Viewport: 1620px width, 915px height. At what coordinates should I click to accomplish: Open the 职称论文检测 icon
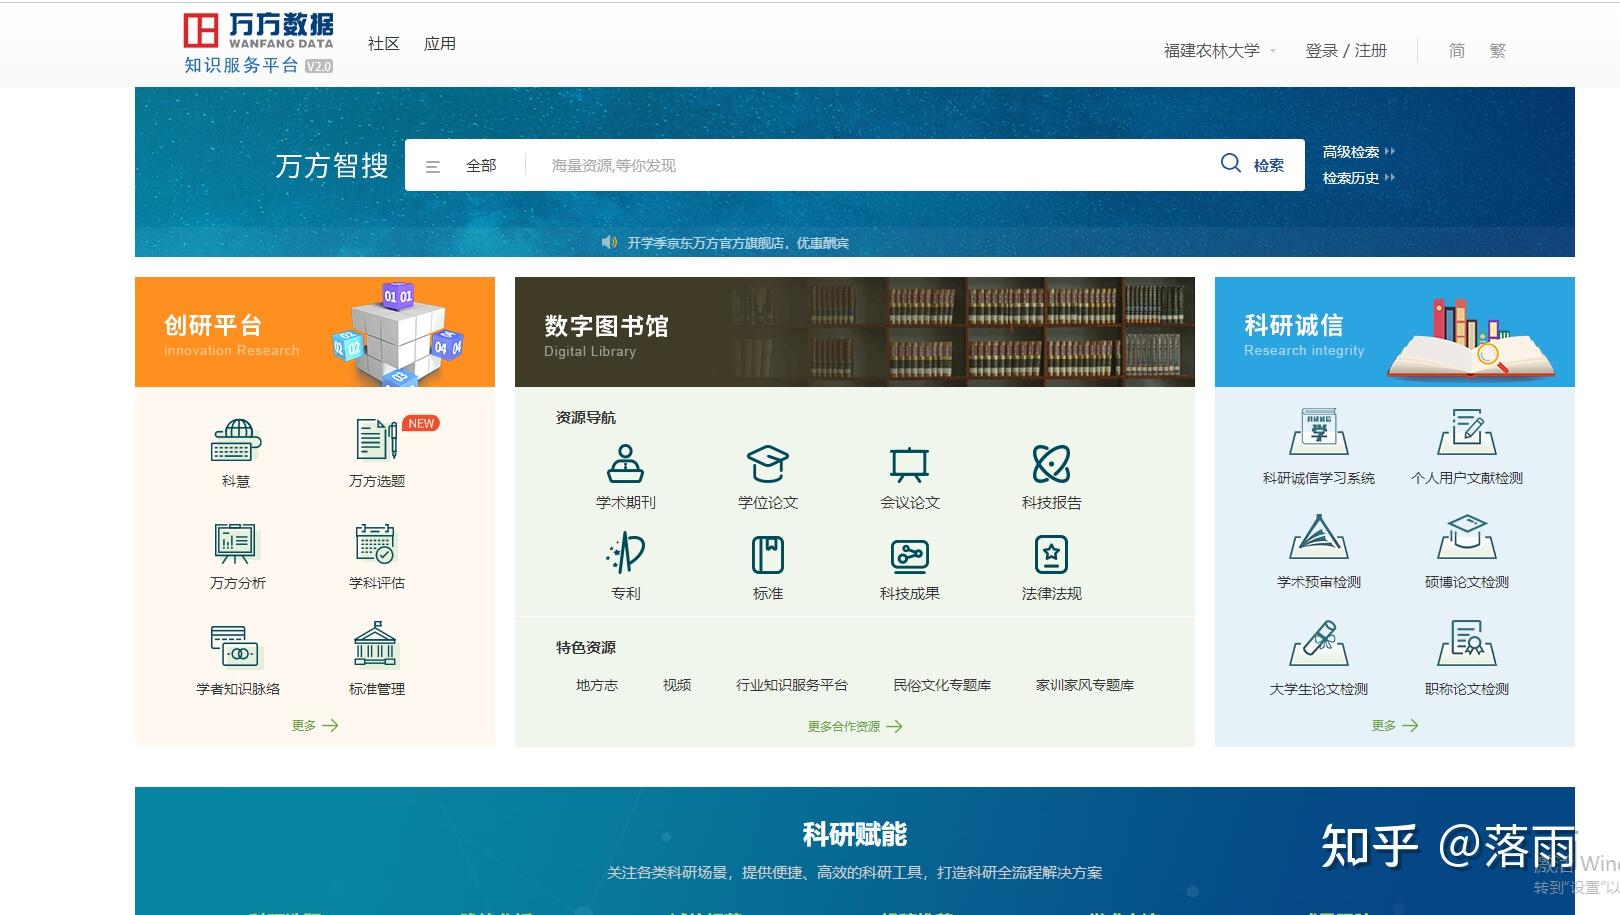1467,643
